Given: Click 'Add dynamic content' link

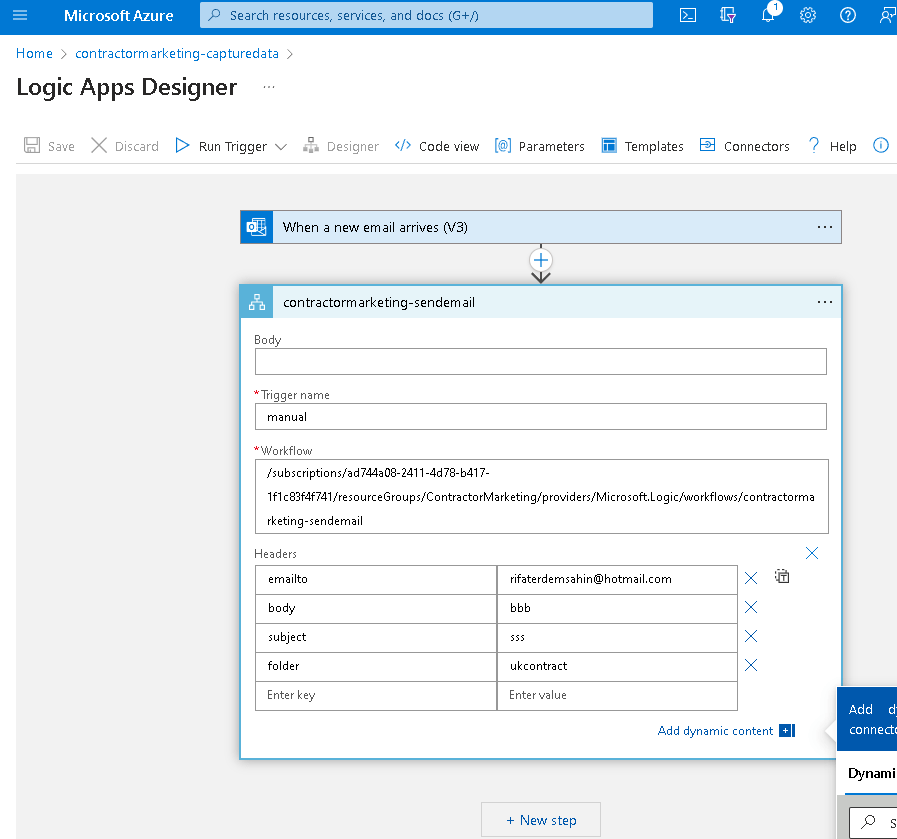Looking at the screenshot, I should click(x=715, y=730).
